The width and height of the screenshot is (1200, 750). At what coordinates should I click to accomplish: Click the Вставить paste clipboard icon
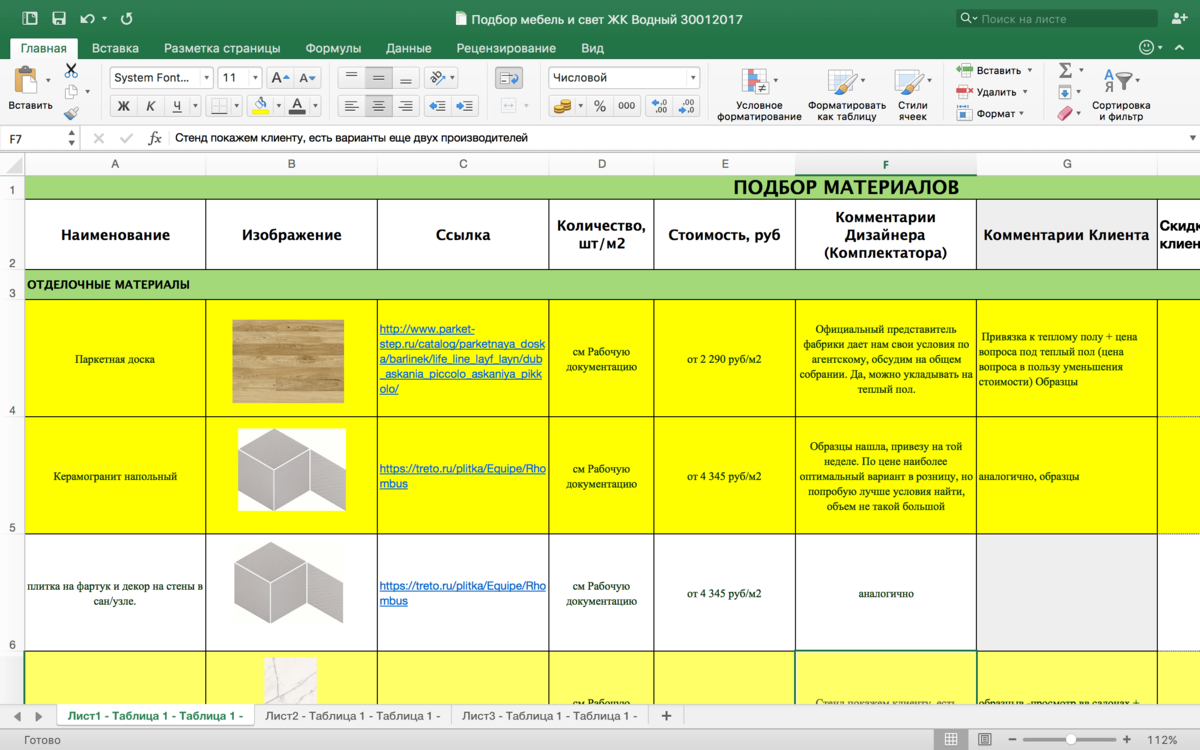[x=27, y=79]
